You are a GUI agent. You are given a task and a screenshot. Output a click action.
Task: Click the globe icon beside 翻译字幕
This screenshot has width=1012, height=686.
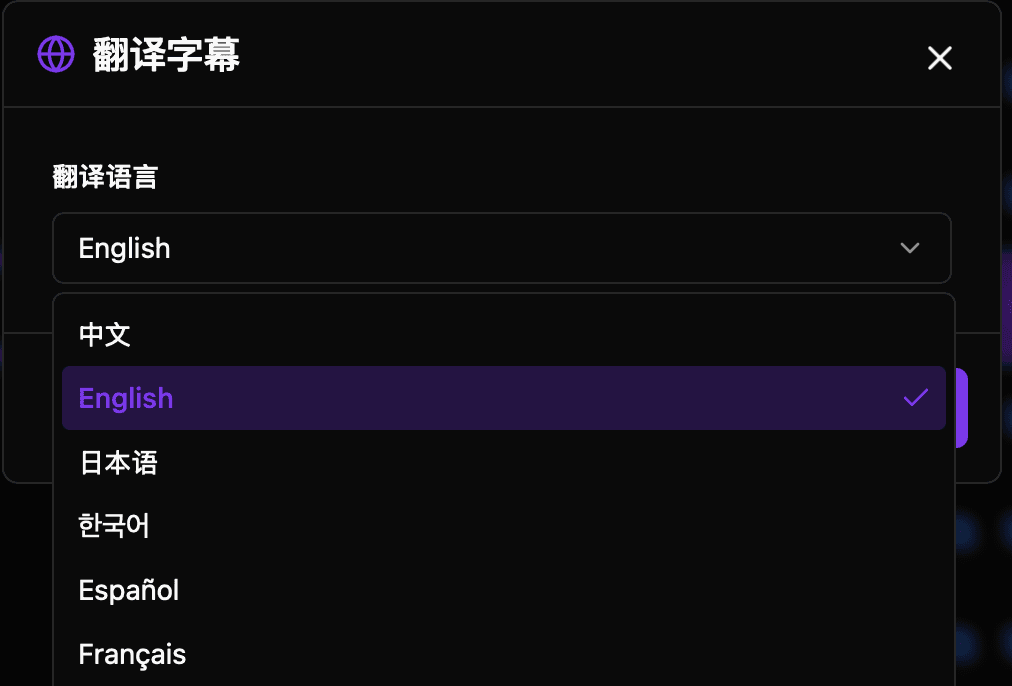[56, 54]
